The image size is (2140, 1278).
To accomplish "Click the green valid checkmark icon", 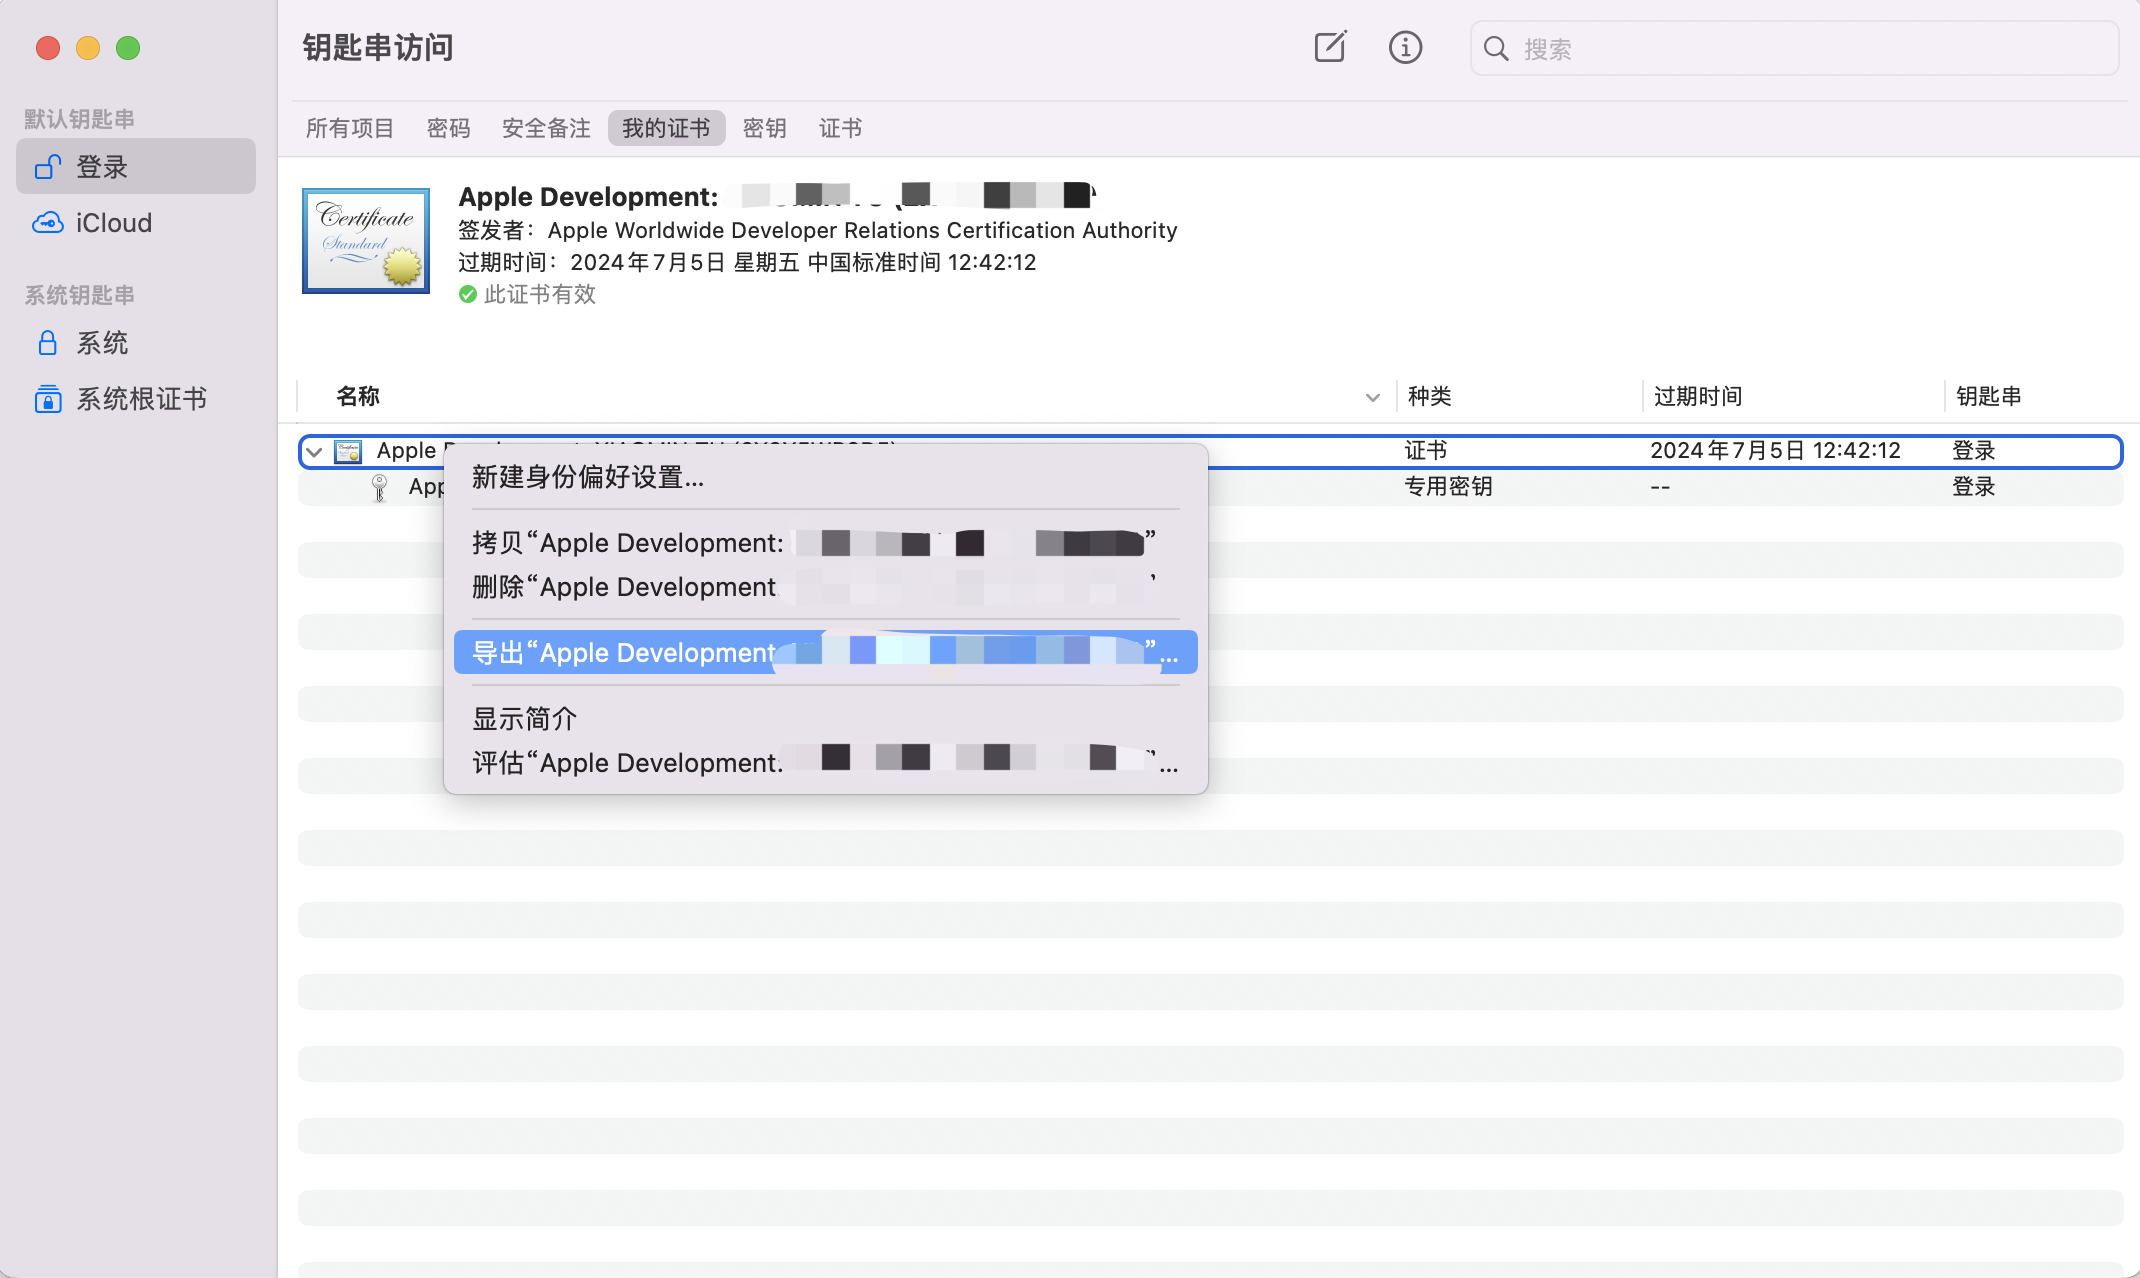I will [x=467, y=294].
